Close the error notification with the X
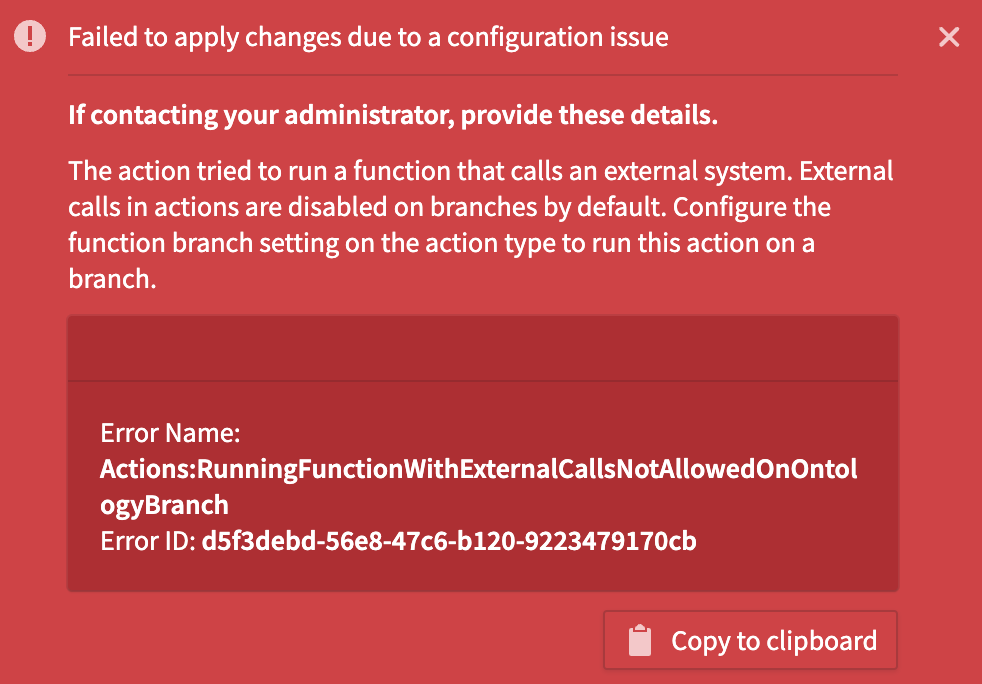The width and height of the screenshot is (982, 684). pyautogui.click(x=948, y=38)
